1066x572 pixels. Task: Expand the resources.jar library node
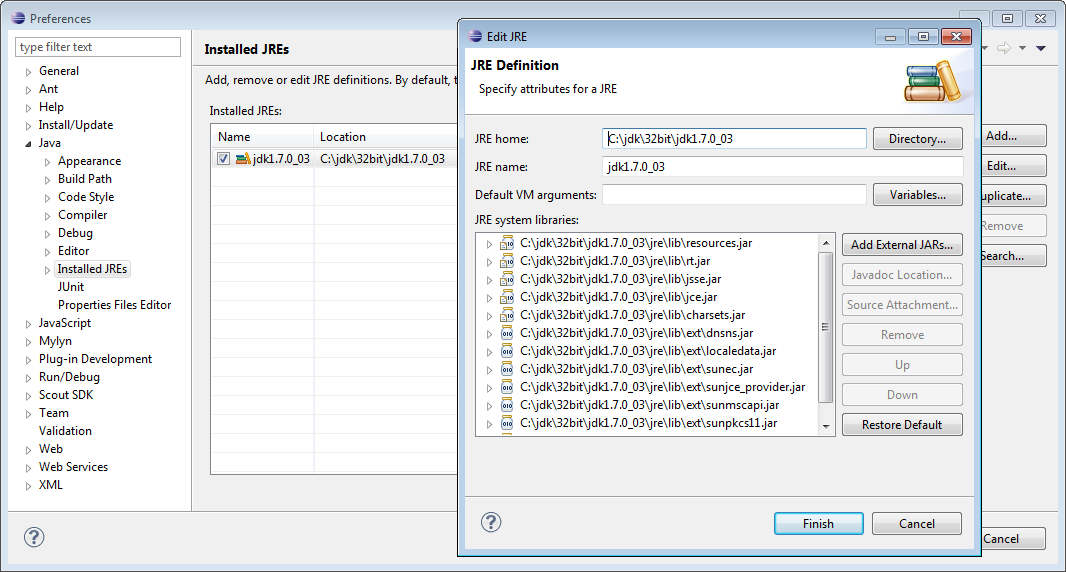(489, 243)
